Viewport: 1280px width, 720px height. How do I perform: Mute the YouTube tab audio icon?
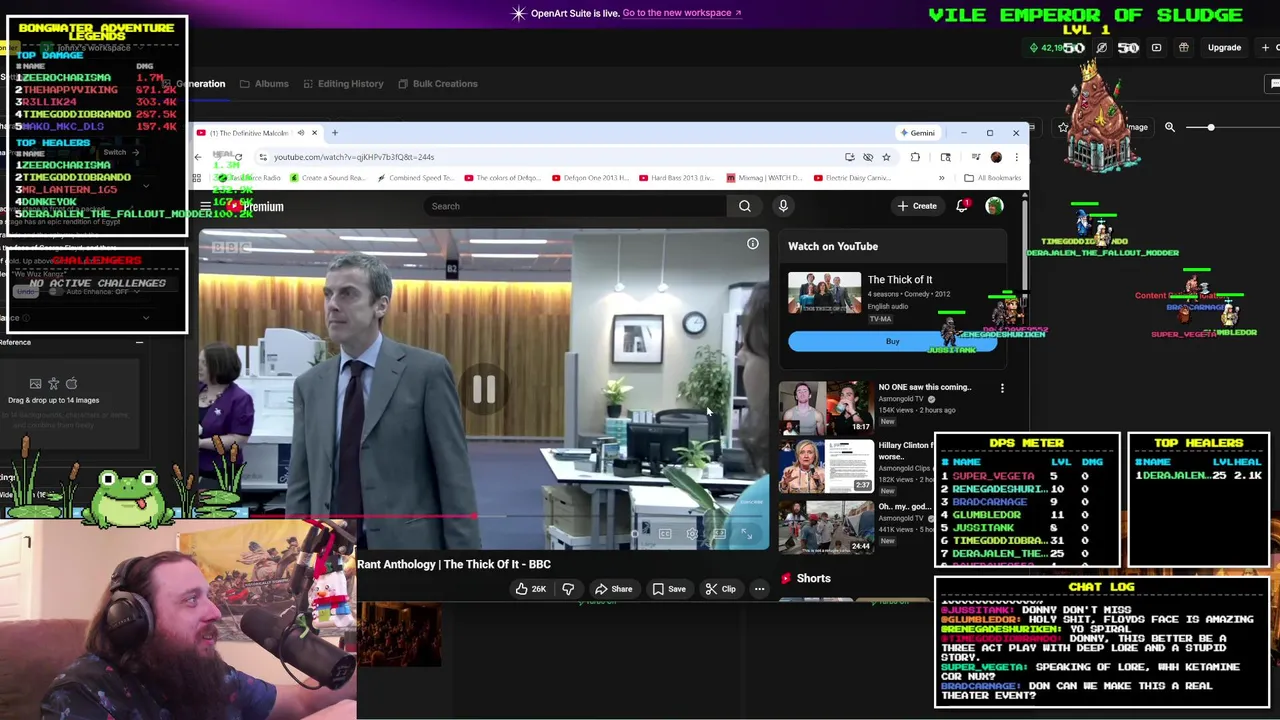300,132
